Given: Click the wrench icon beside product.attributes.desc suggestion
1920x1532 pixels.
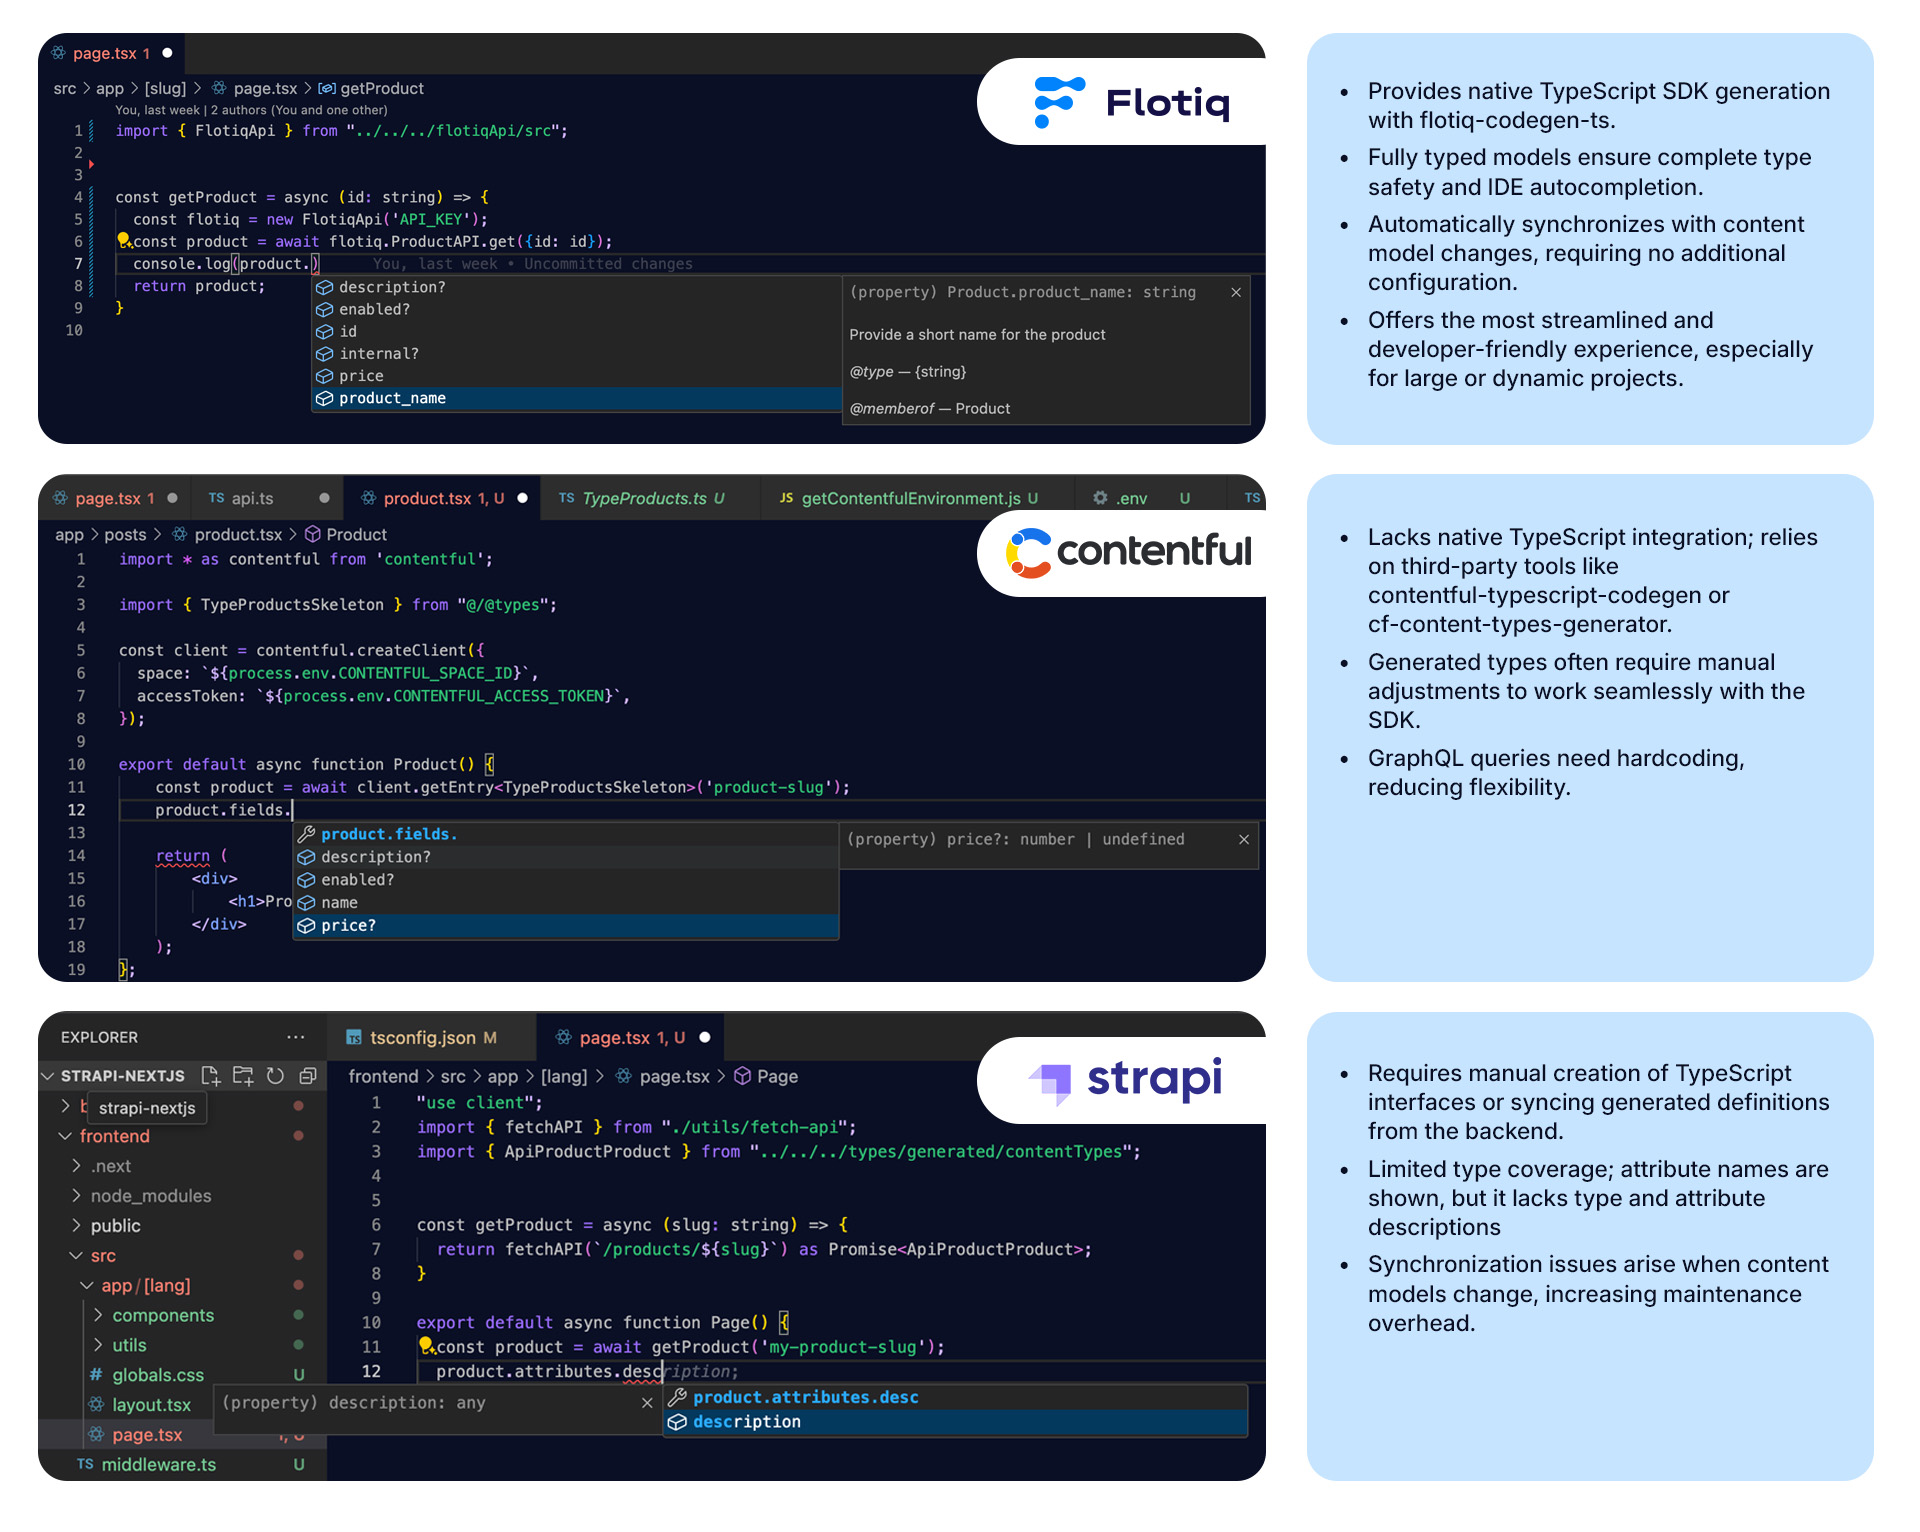Looking at the screenshot, I should pos(677,1397).
